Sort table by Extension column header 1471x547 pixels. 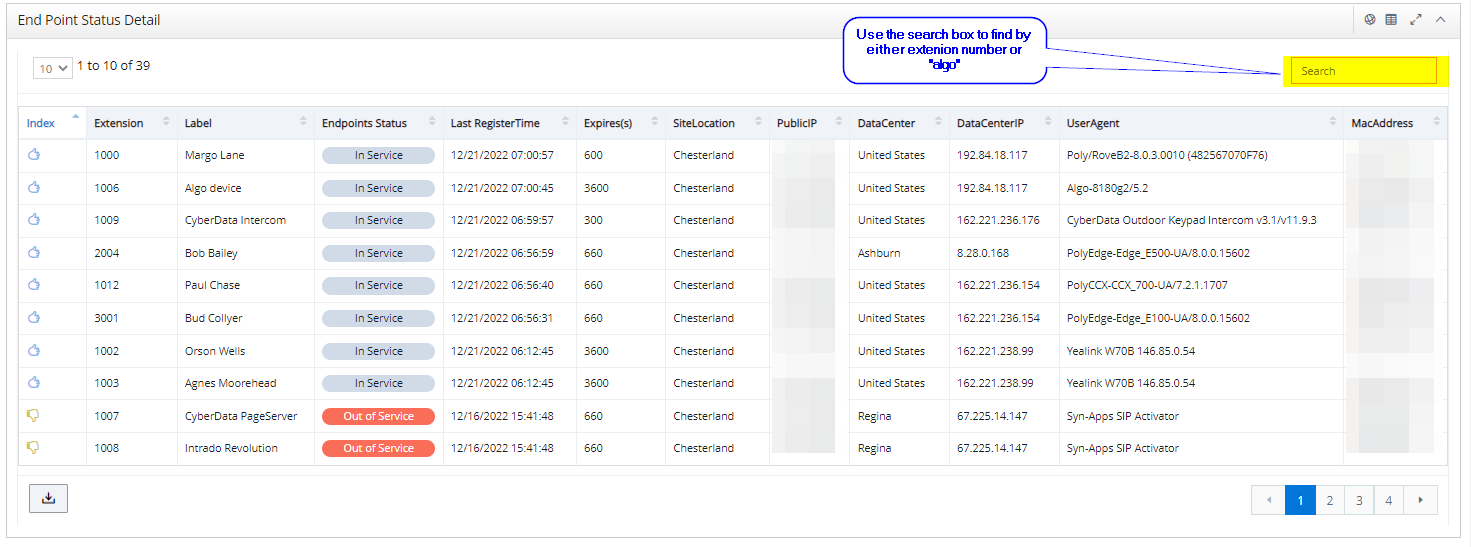pos(119,123)
